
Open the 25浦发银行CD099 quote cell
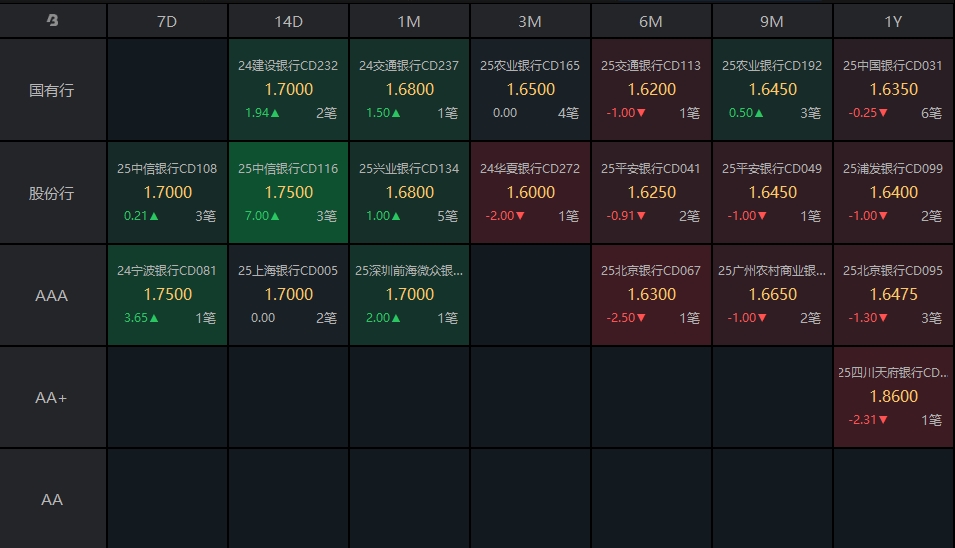point(893,192)
